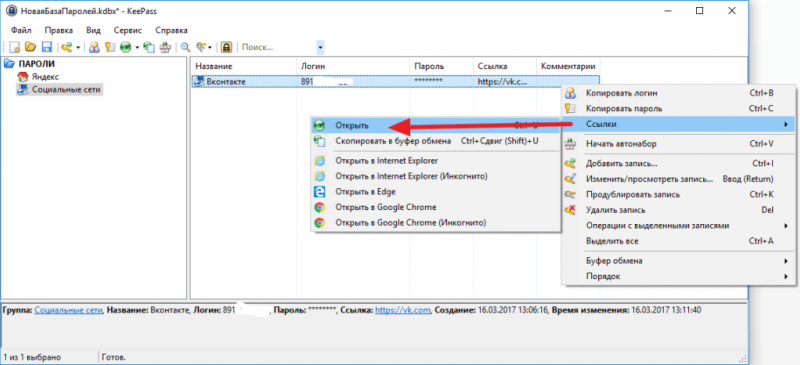800x365 pixels.
Task: Click the Find magnifier toolbar icon
Action: click(x=185, y=47)
